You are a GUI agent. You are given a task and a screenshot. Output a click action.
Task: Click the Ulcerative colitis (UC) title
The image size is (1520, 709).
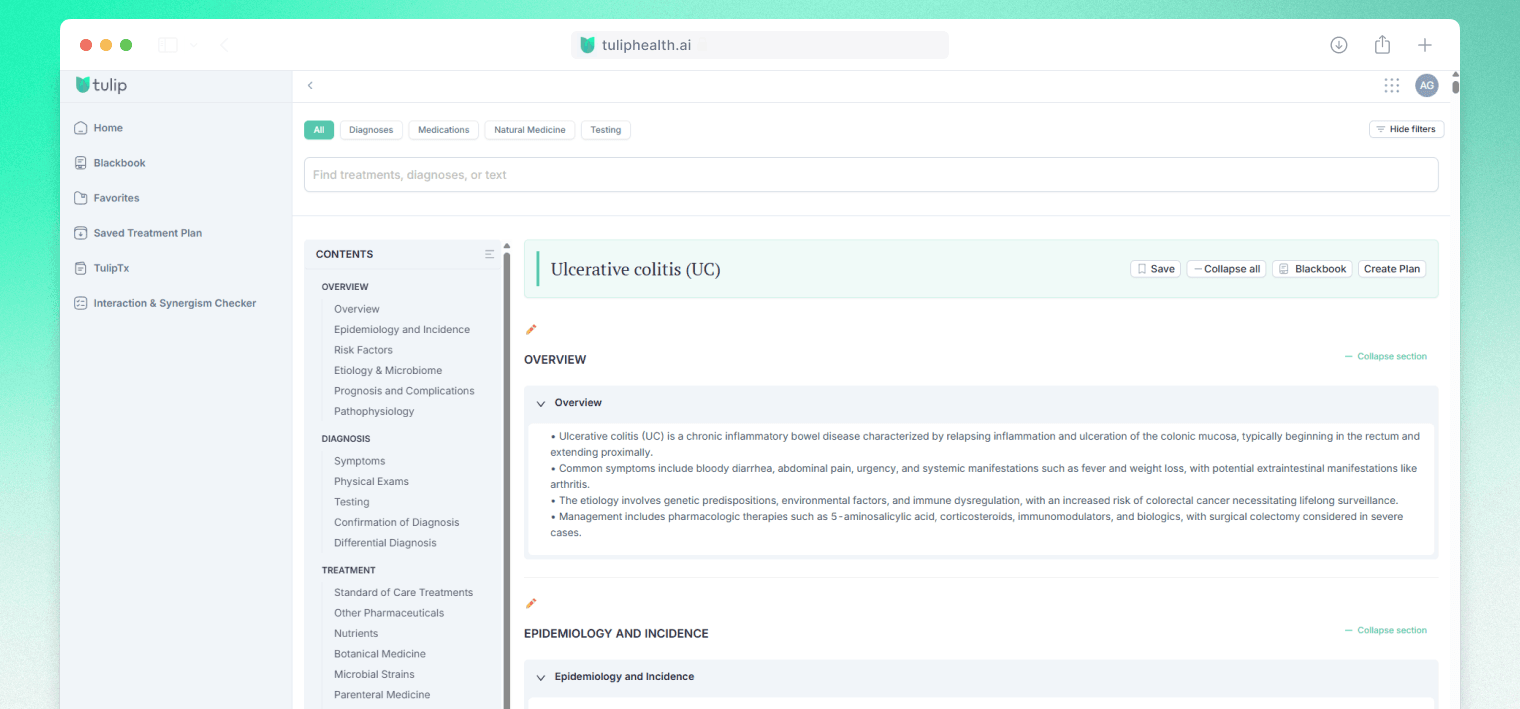click(x=635, y=269)
